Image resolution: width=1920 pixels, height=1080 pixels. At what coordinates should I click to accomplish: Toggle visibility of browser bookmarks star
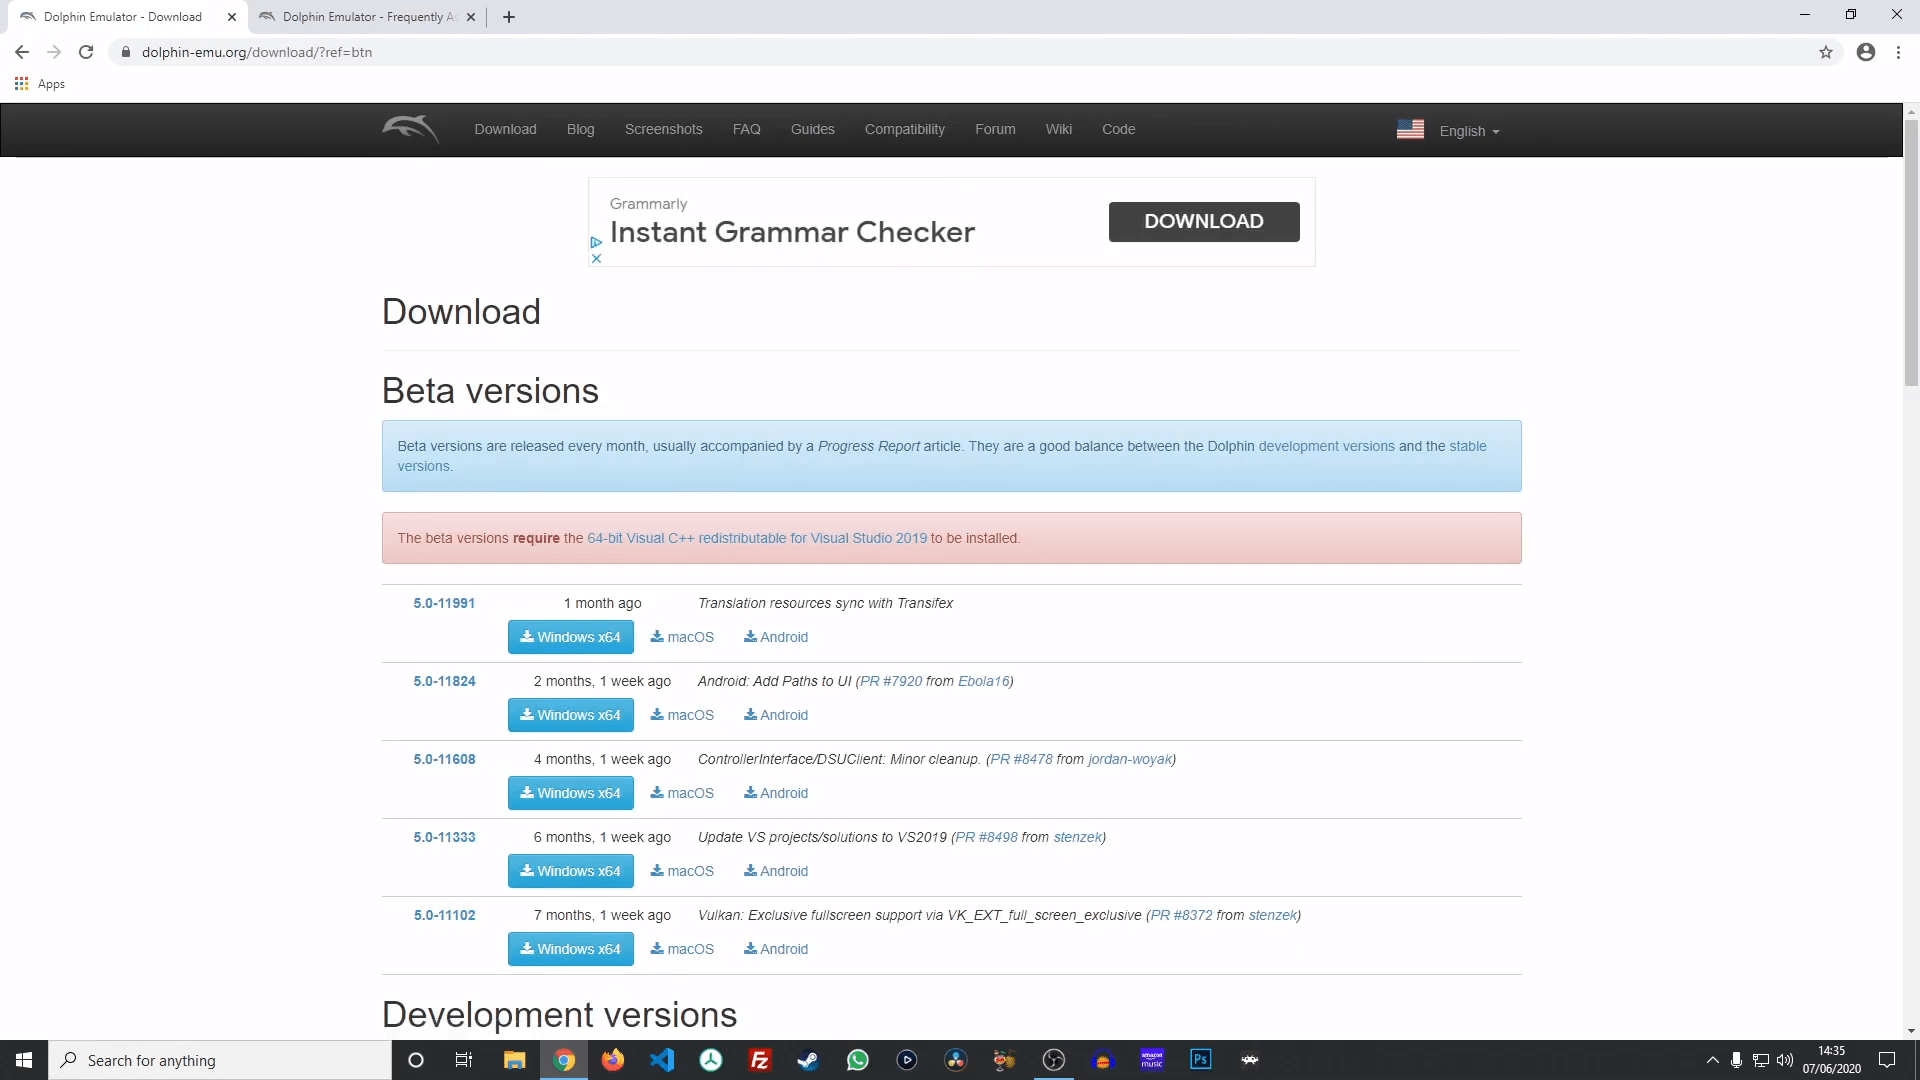coord(1826,51)
